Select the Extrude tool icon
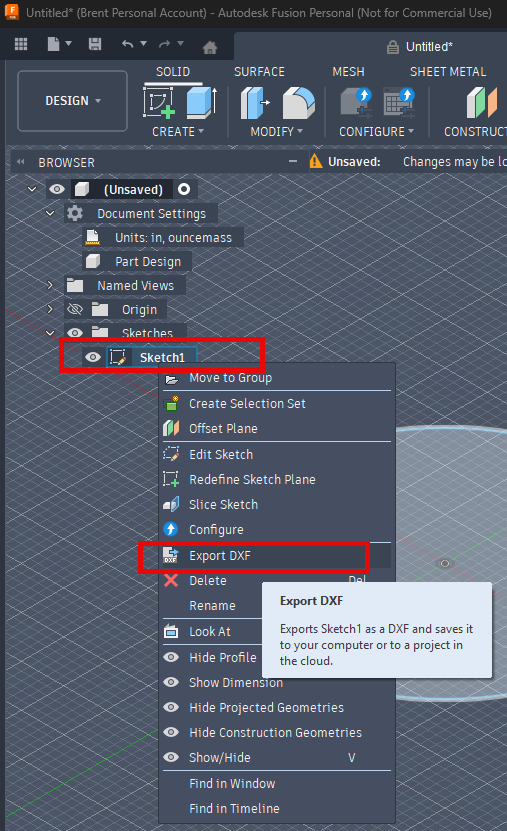Screen dimensions: 507x831 point(201,102)
